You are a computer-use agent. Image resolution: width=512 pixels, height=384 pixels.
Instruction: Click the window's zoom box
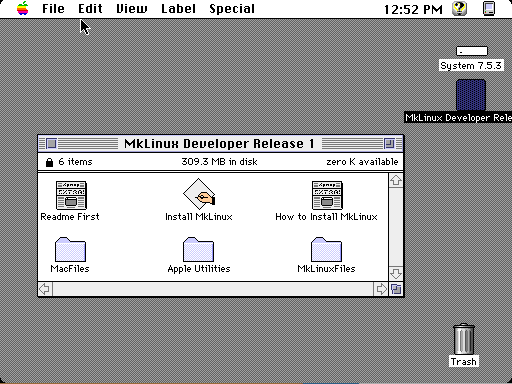389,144
